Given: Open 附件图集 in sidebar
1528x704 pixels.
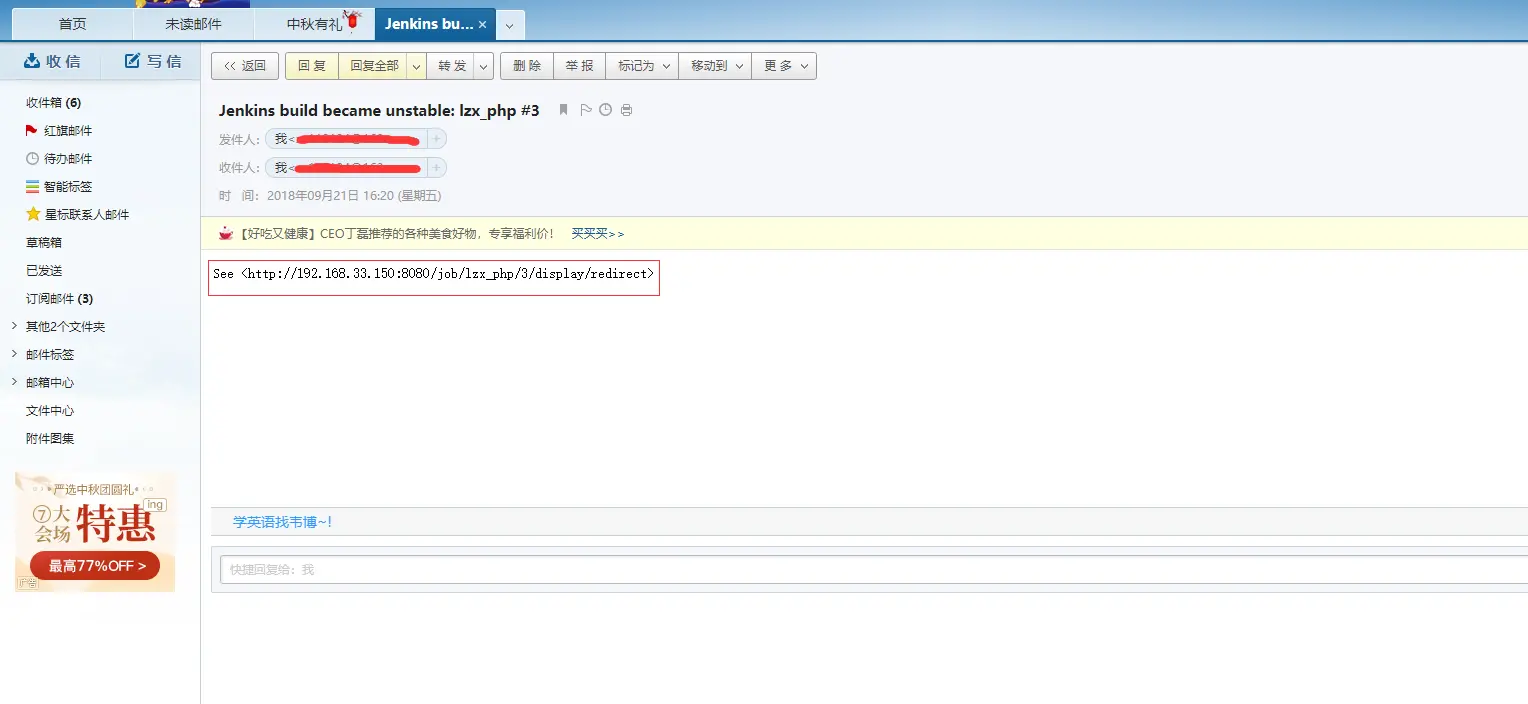Looking at the screenshot, I should tap(50, 438).
